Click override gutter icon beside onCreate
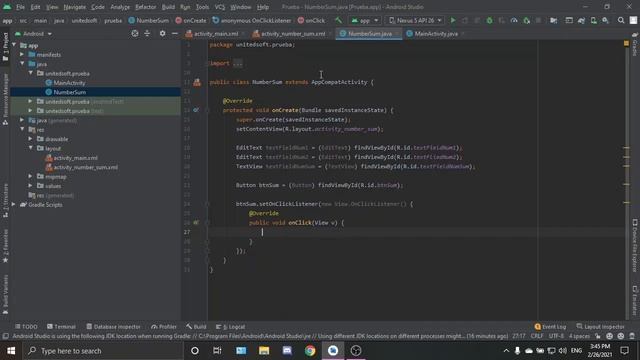 pyautogui.click(x=196, y=110)
